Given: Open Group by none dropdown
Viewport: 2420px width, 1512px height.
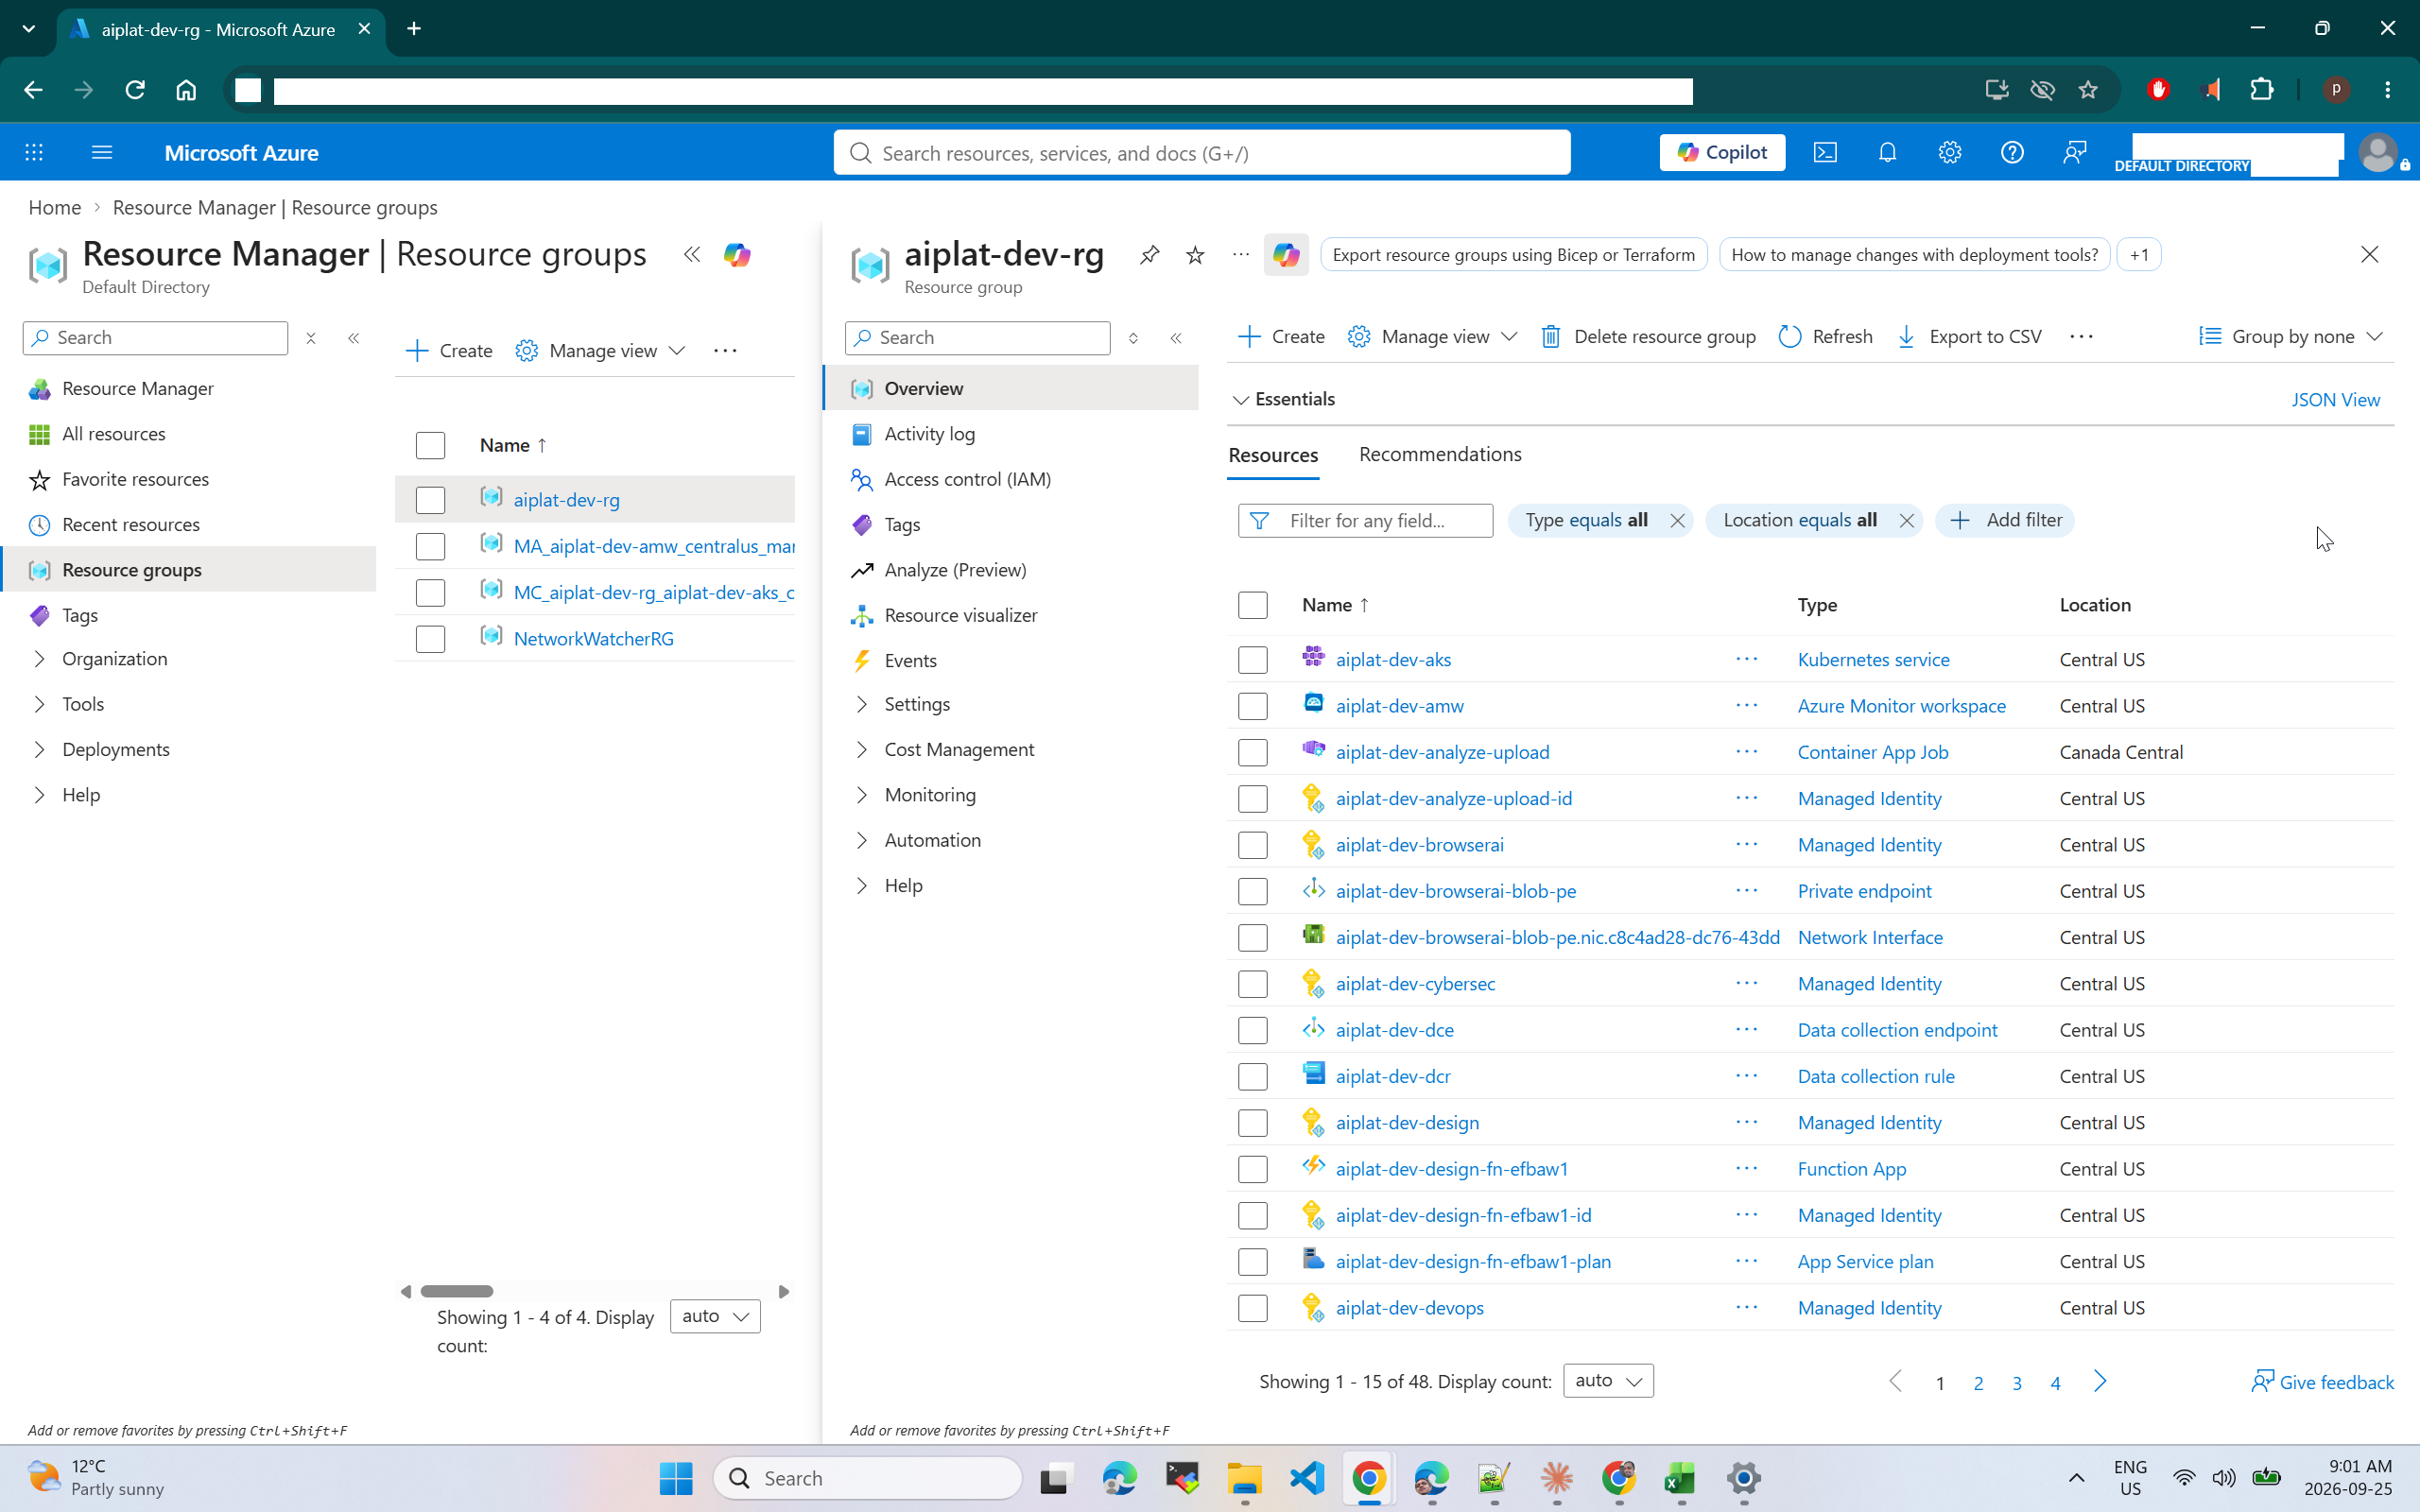Looking at the screenshot, I should (2291, 337).
